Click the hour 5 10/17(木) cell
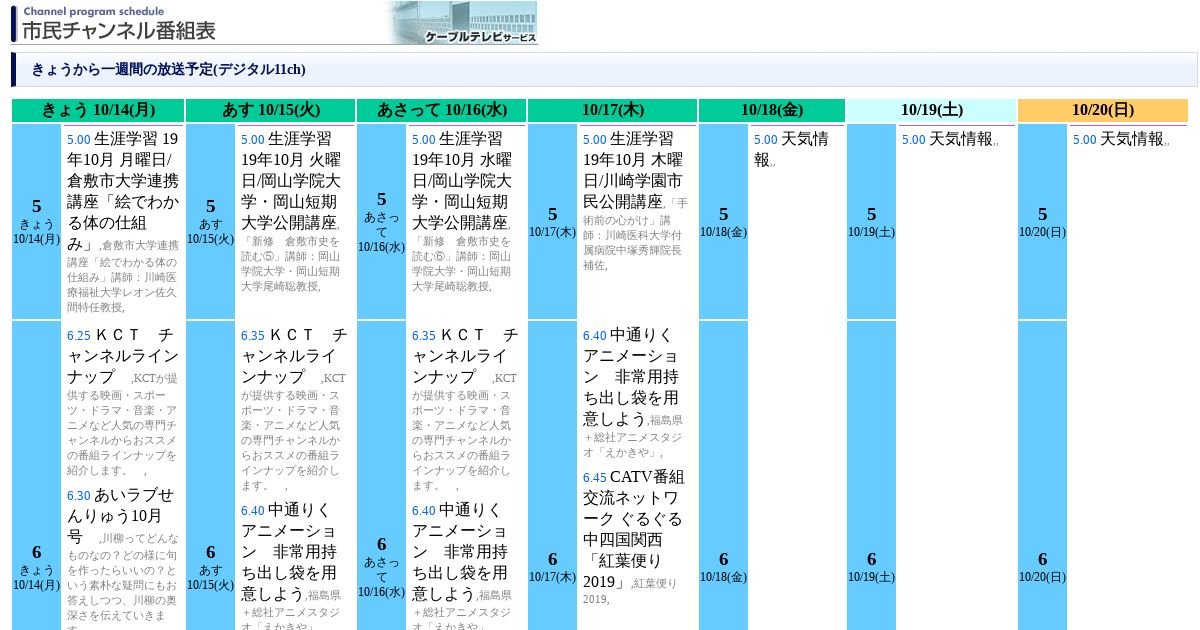 tap(552, 221)
